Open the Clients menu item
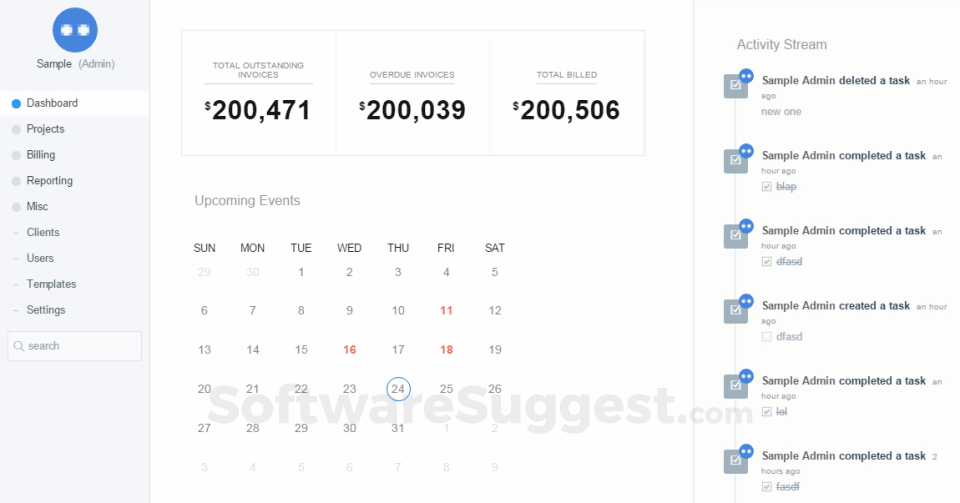The width and height of the screenshot is (960, 503). click(x=43, y=233)
